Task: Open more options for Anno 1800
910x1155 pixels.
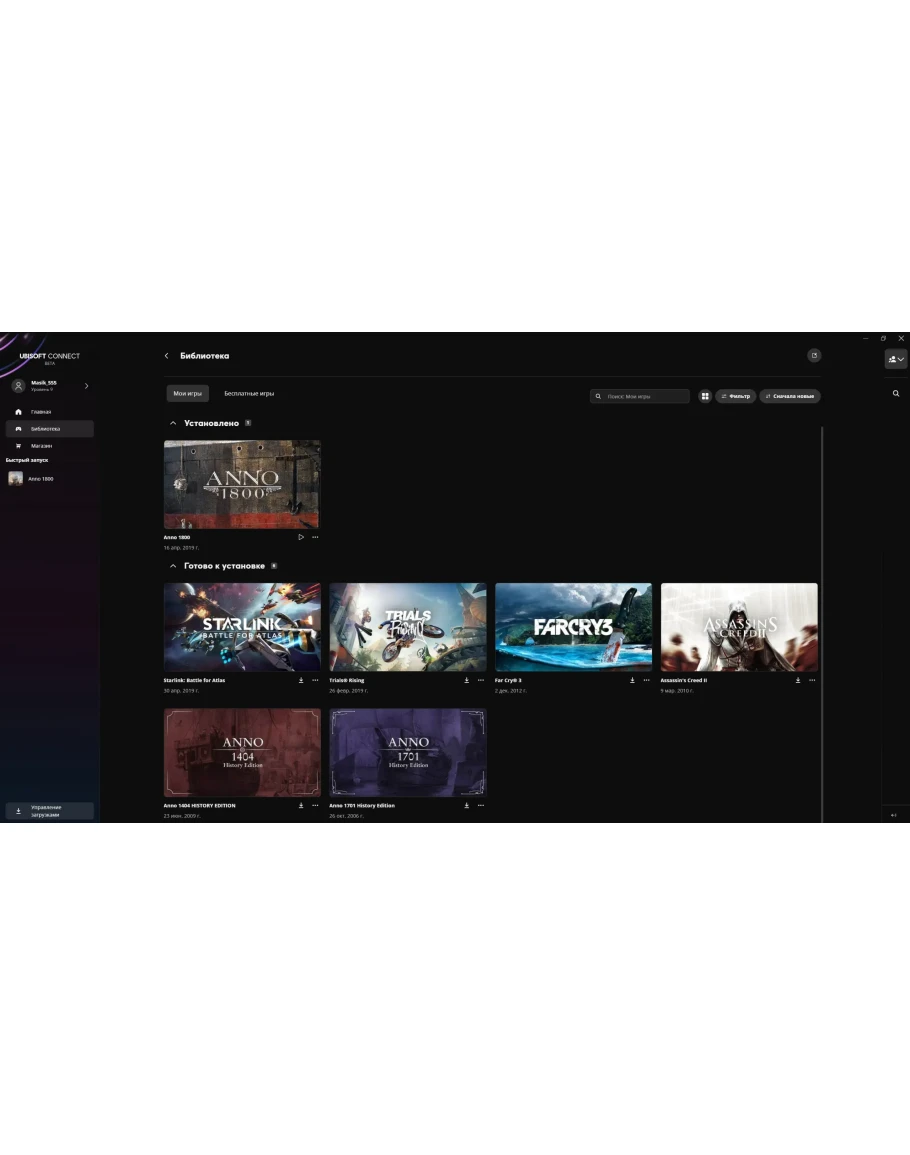Action: [315, 538]
